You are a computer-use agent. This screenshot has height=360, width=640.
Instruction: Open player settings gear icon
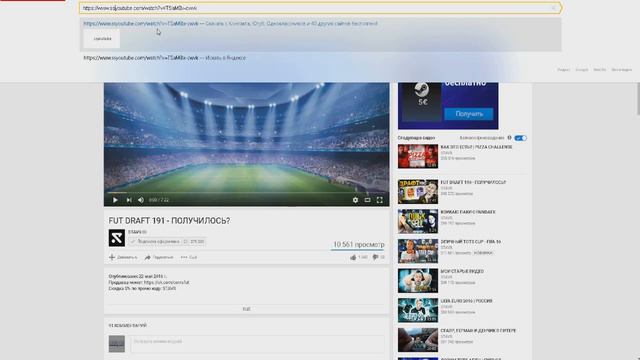pyautogui.click(x=355, y=200)
